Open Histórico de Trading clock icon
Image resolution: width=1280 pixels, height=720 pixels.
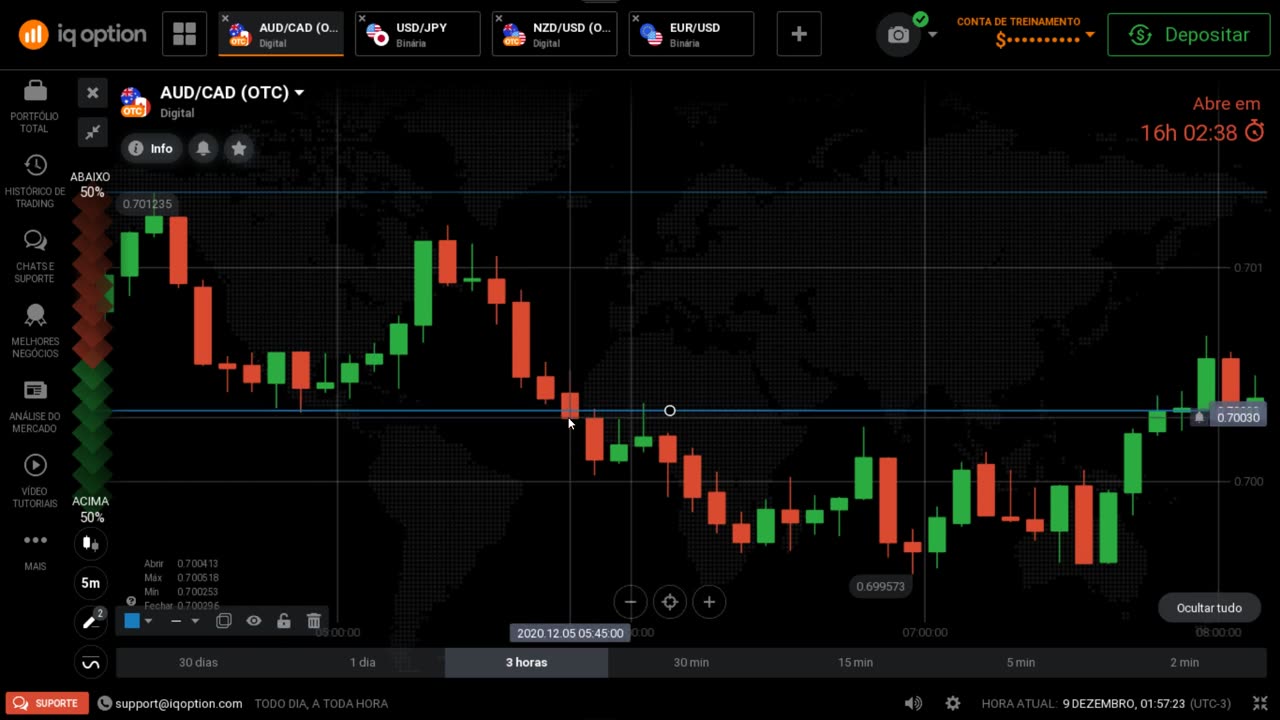tap(35, 166)
